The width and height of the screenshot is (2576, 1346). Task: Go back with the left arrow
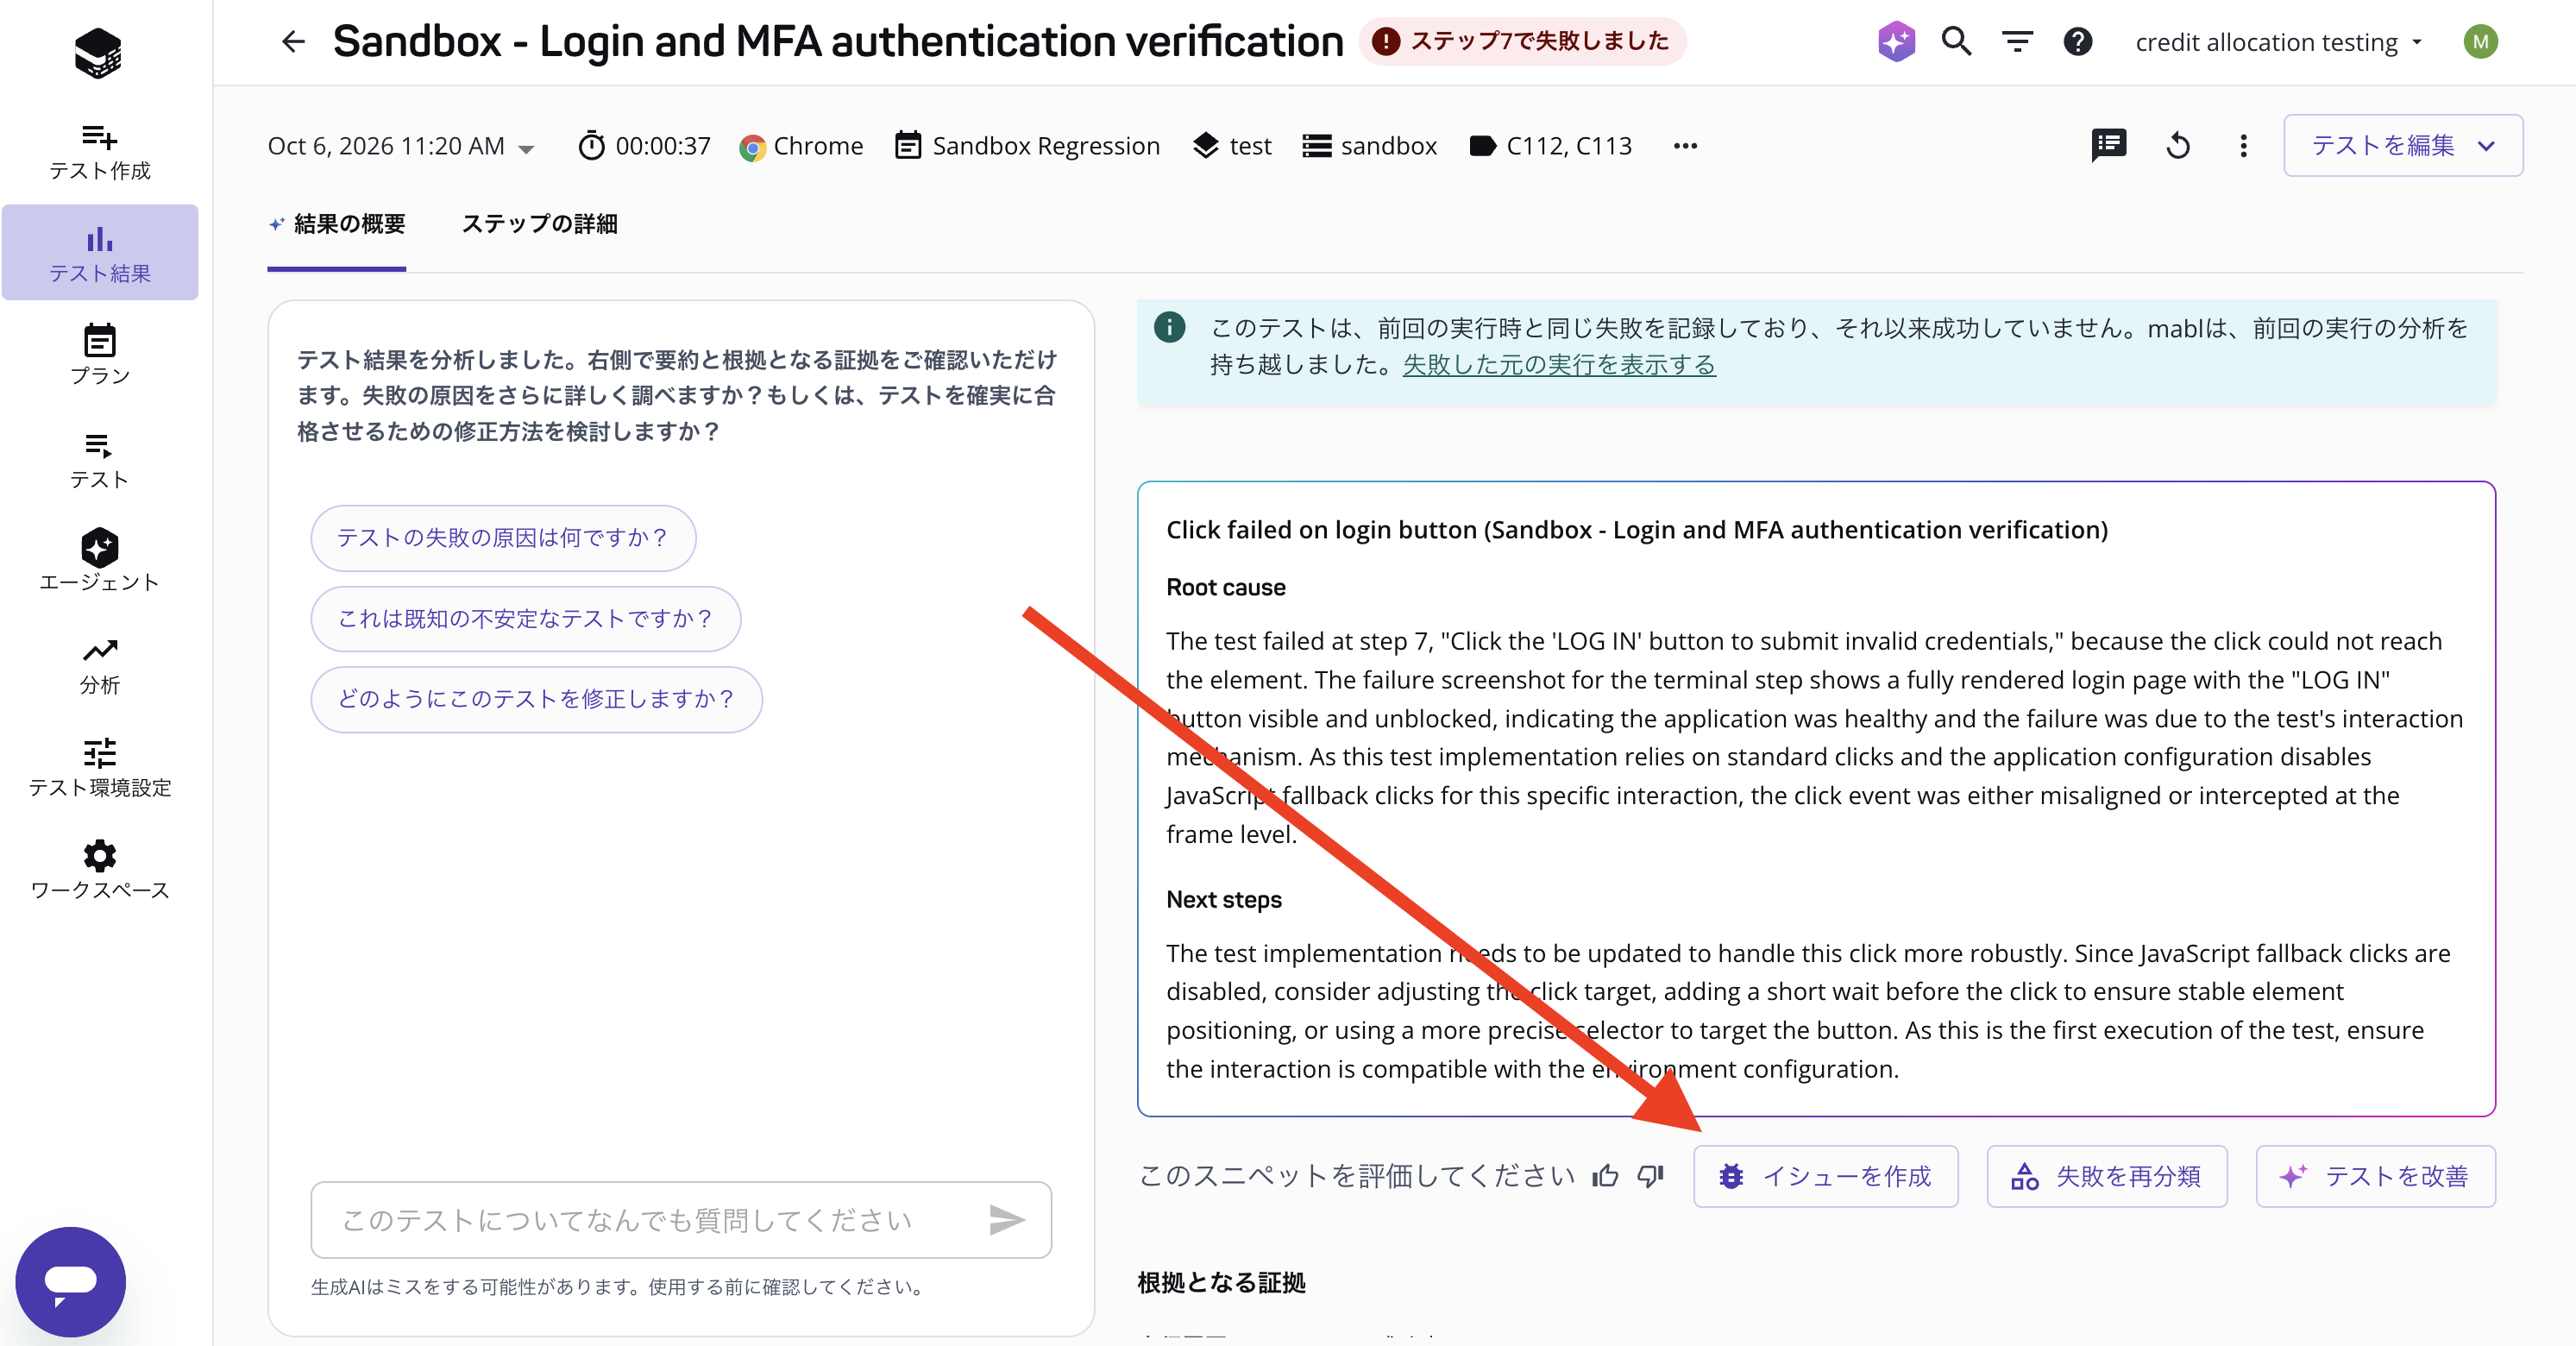[x=293, y=42]
